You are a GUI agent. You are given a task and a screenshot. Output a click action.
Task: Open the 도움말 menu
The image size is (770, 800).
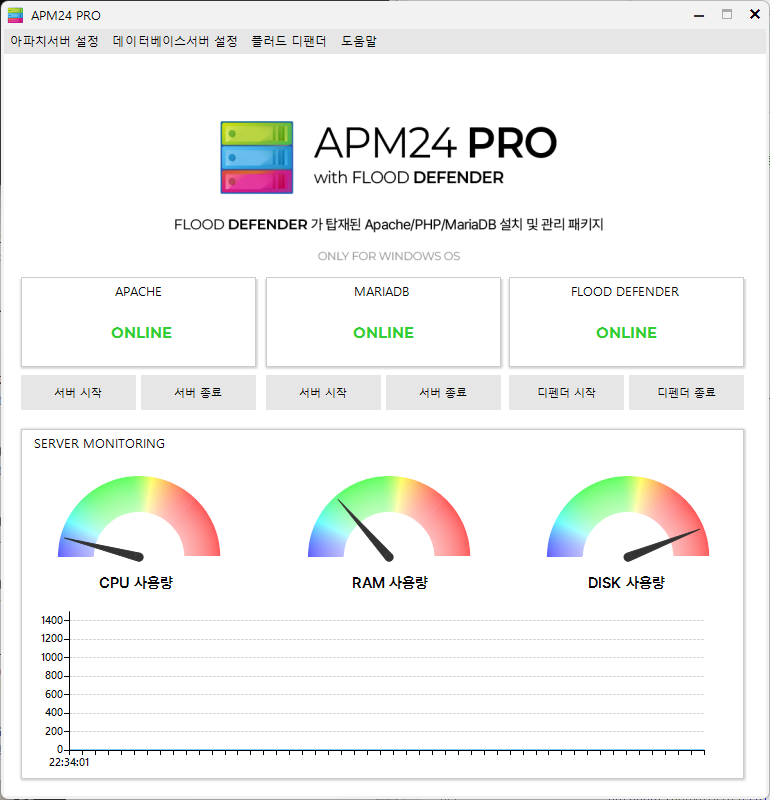point(359,41)
